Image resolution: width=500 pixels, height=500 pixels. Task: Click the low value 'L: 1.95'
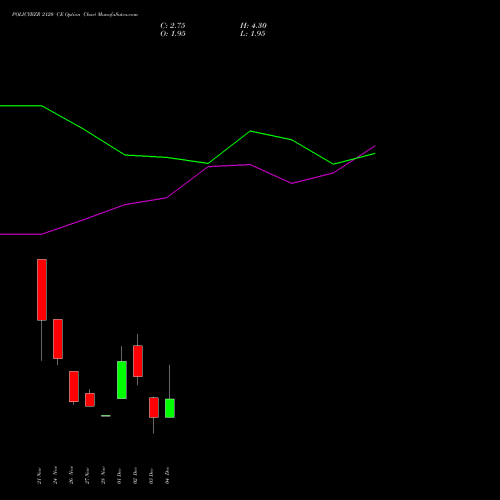click(252, 34)
